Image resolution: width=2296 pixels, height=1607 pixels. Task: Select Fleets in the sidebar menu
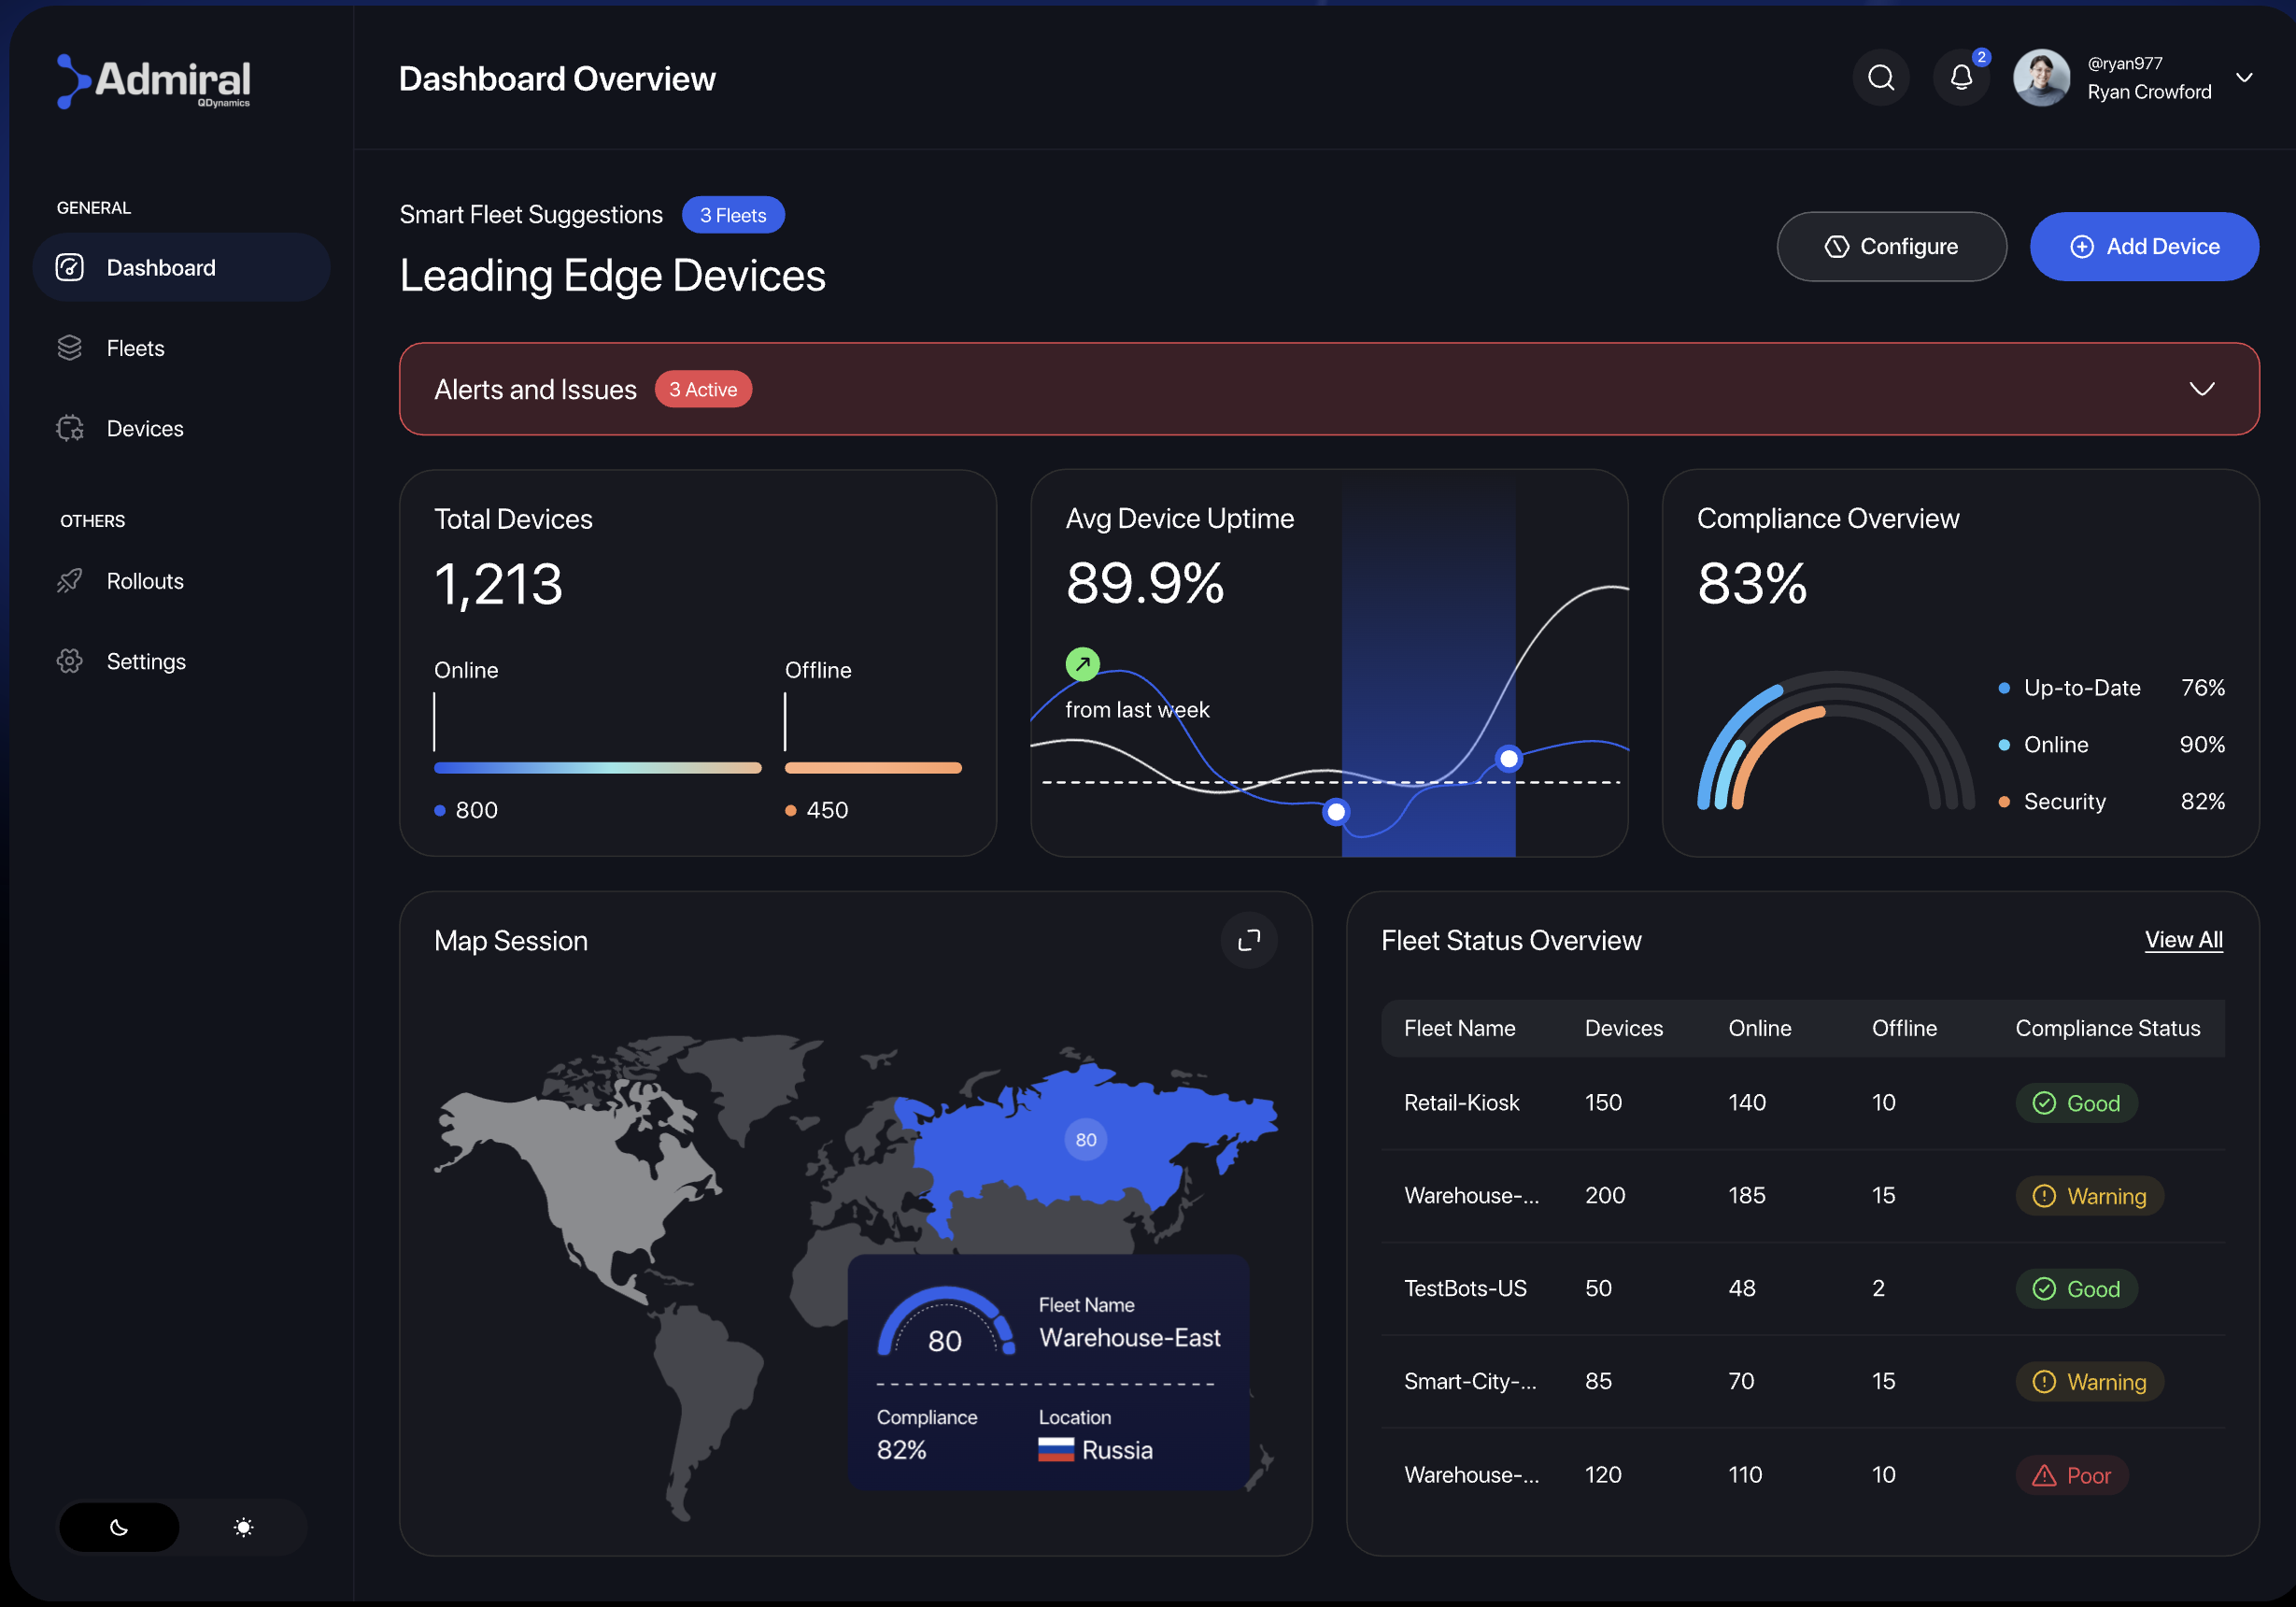[135, 347]
